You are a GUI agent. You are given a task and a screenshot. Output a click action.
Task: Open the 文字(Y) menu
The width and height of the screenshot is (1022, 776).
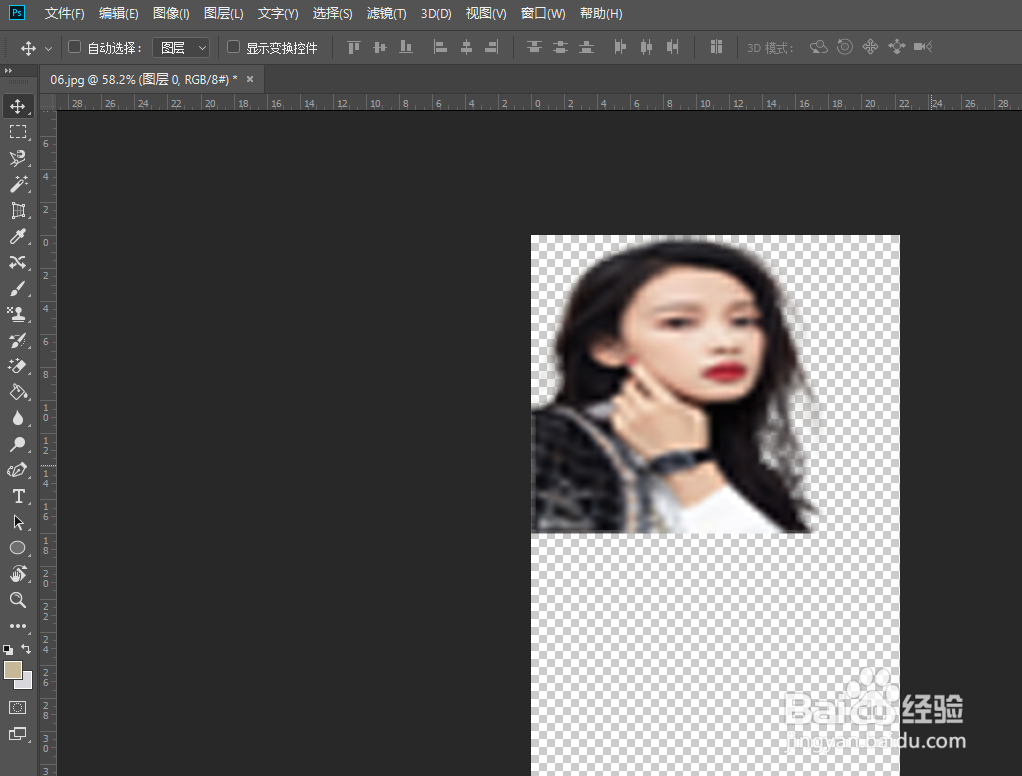(278, 13)
